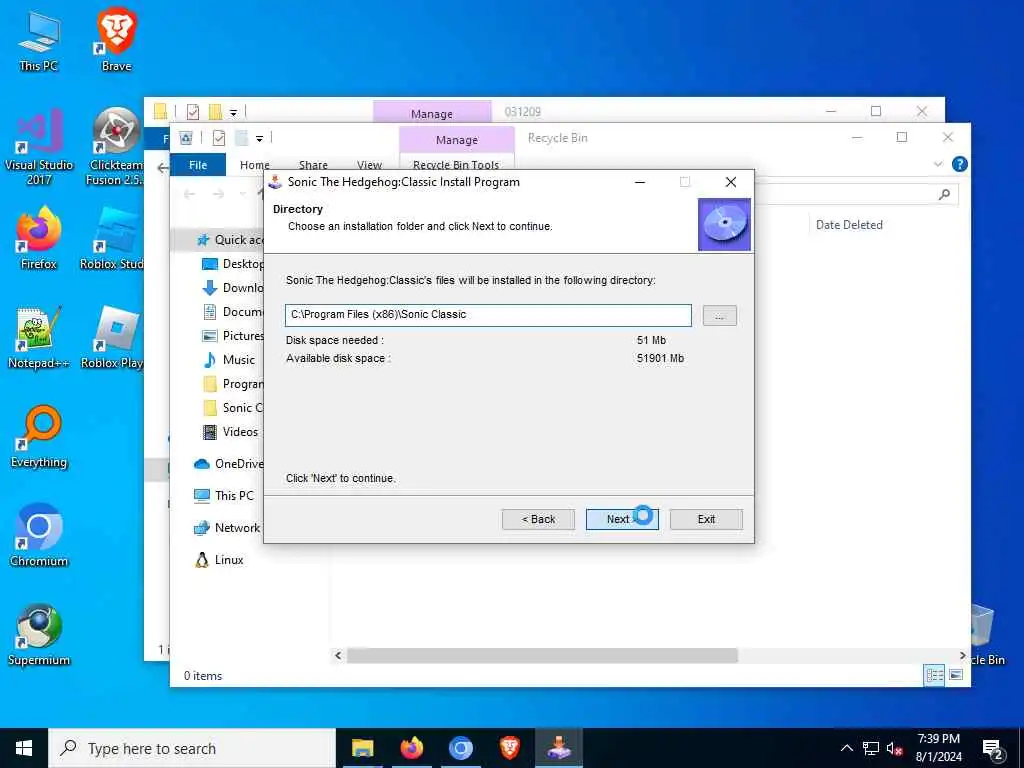Viewport: 1024px width, 768px height.
Task: Open the View ribbon tab
Action: tap(370, 165)
